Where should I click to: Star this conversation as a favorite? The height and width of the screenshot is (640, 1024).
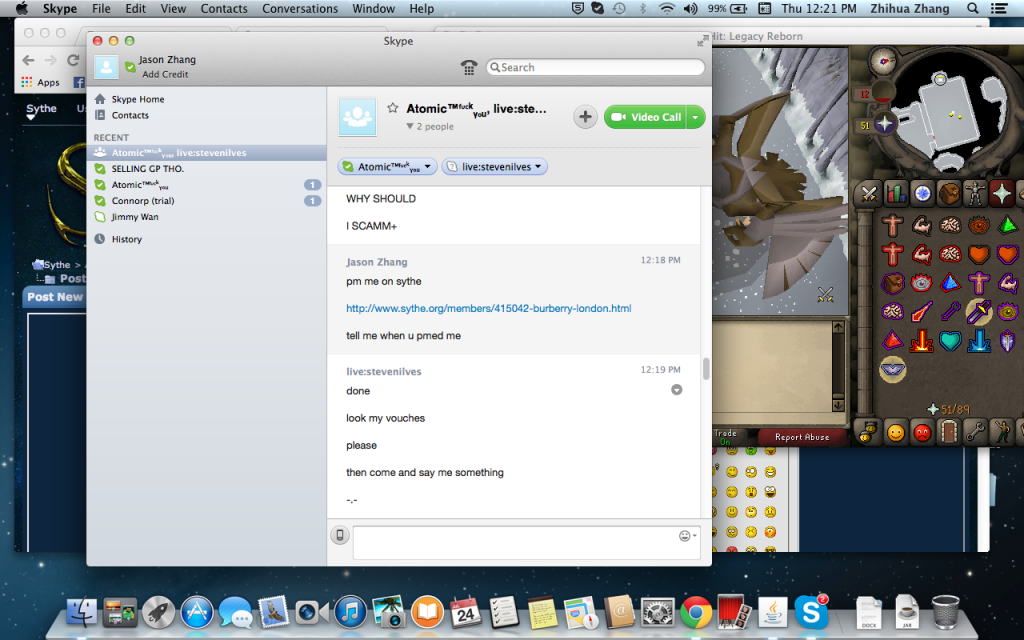coord(392,108)
